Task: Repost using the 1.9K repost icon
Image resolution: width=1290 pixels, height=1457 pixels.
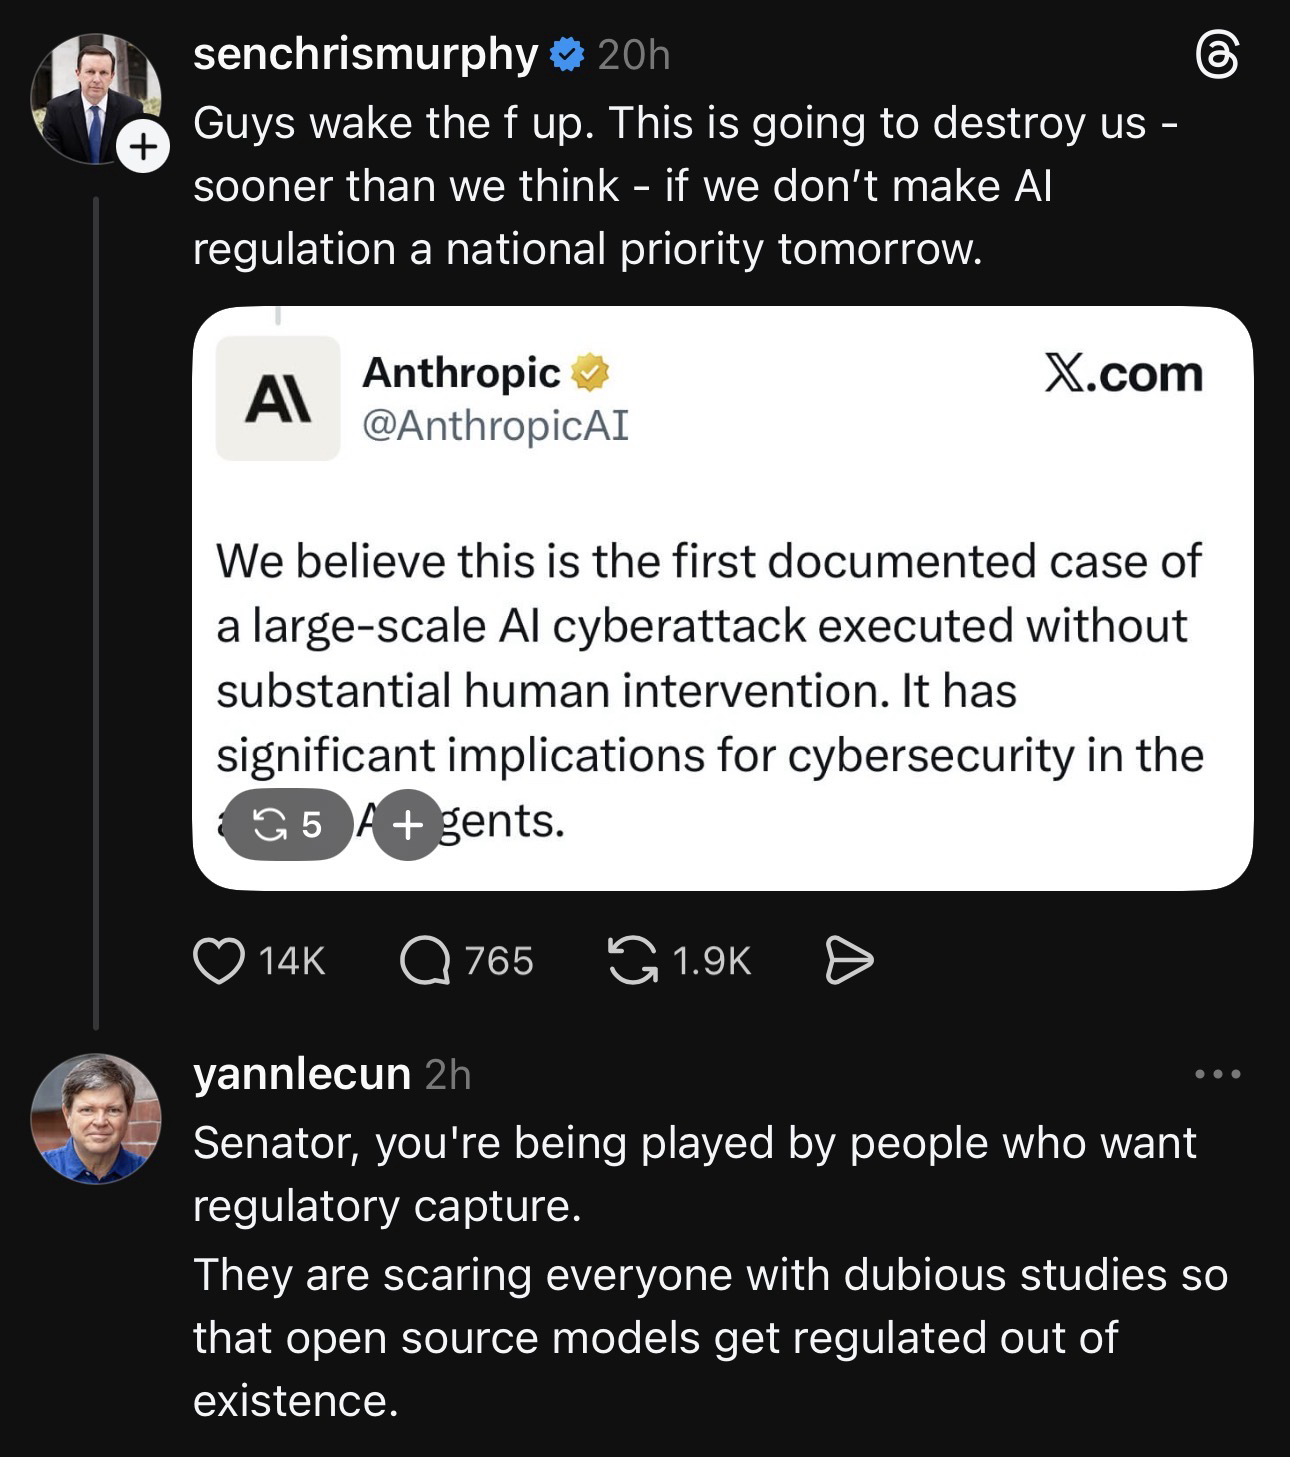Action: 633,961
